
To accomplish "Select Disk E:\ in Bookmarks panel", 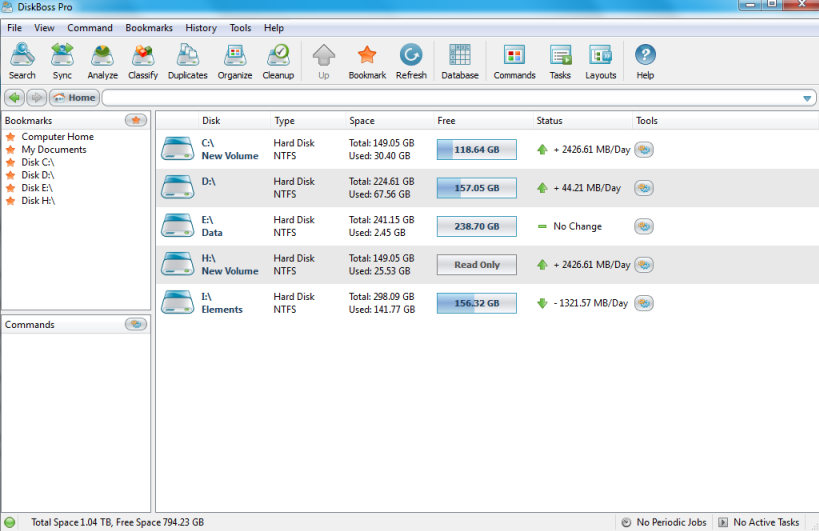I will coord(38,188).
